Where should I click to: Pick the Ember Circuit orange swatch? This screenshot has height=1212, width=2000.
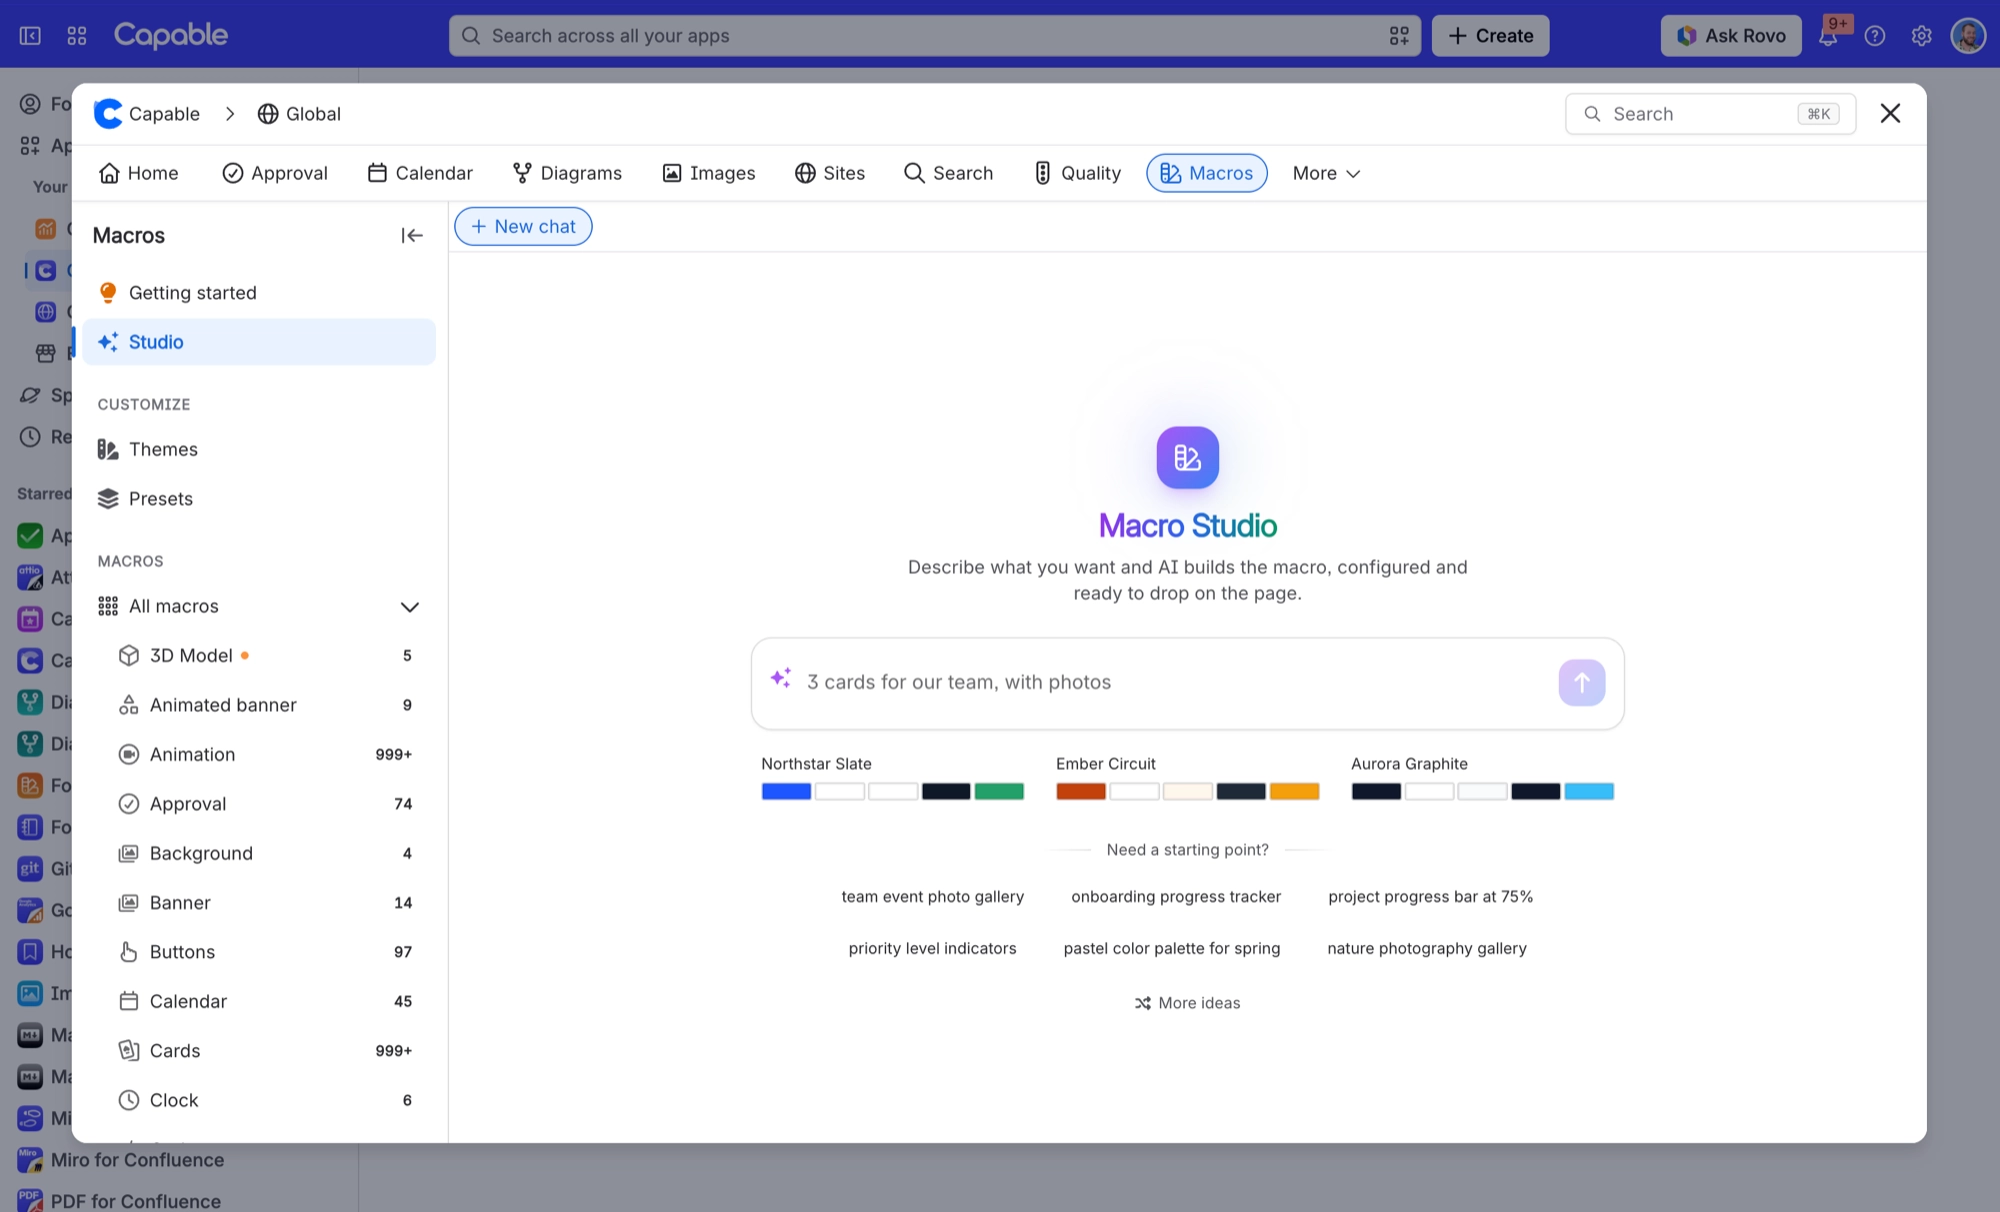pyautogui.click(x=1294, y=791)
